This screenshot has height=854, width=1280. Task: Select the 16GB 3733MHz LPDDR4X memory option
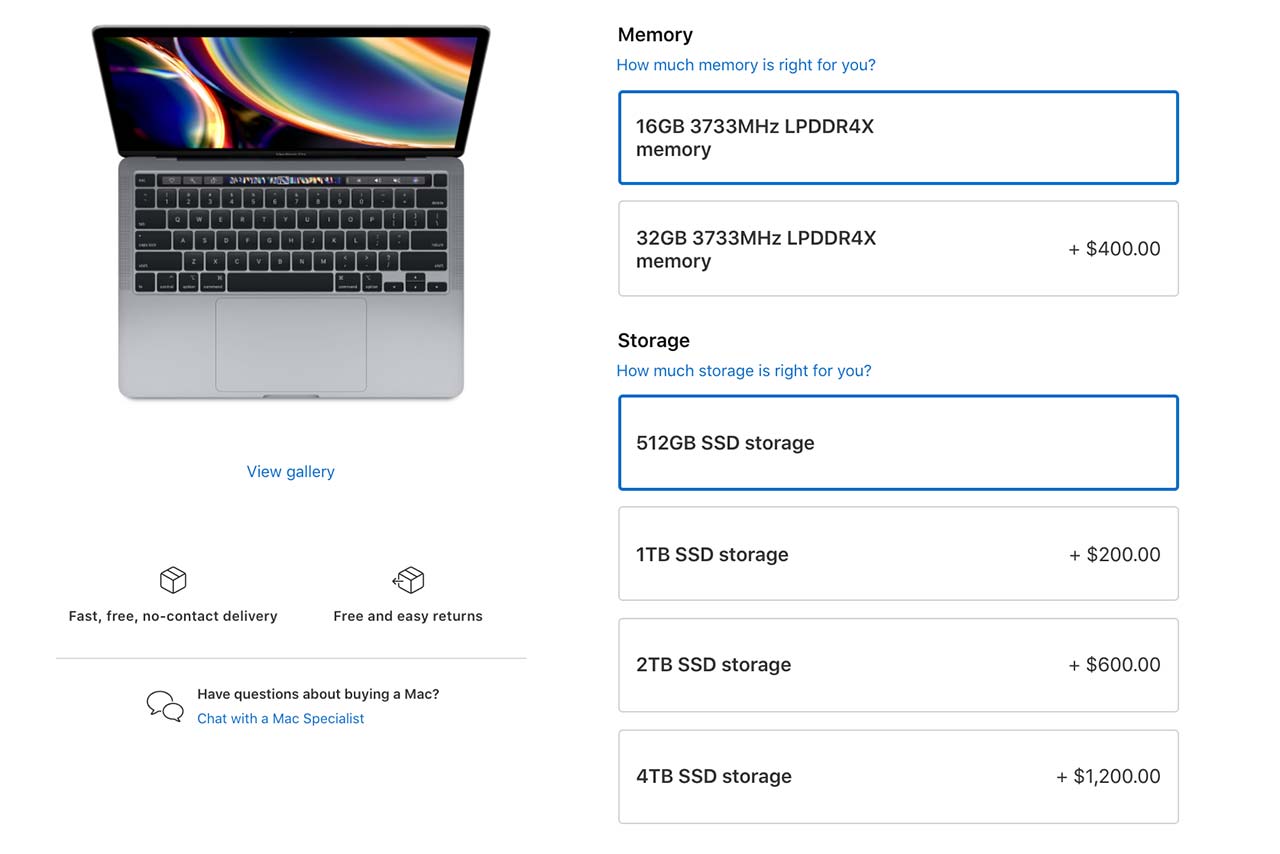pos(897,137)
